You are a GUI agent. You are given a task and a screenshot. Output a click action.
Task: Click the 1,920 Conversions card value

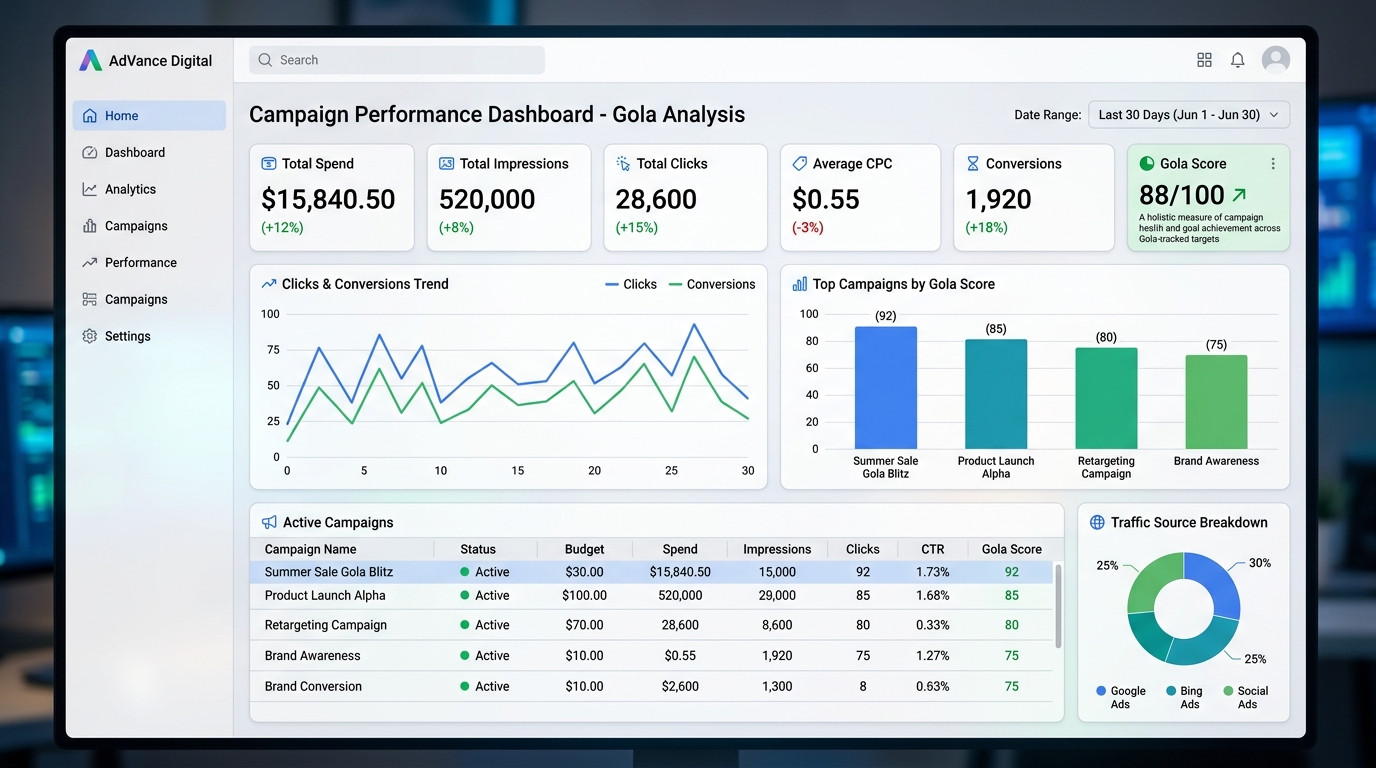coord(998,200)
